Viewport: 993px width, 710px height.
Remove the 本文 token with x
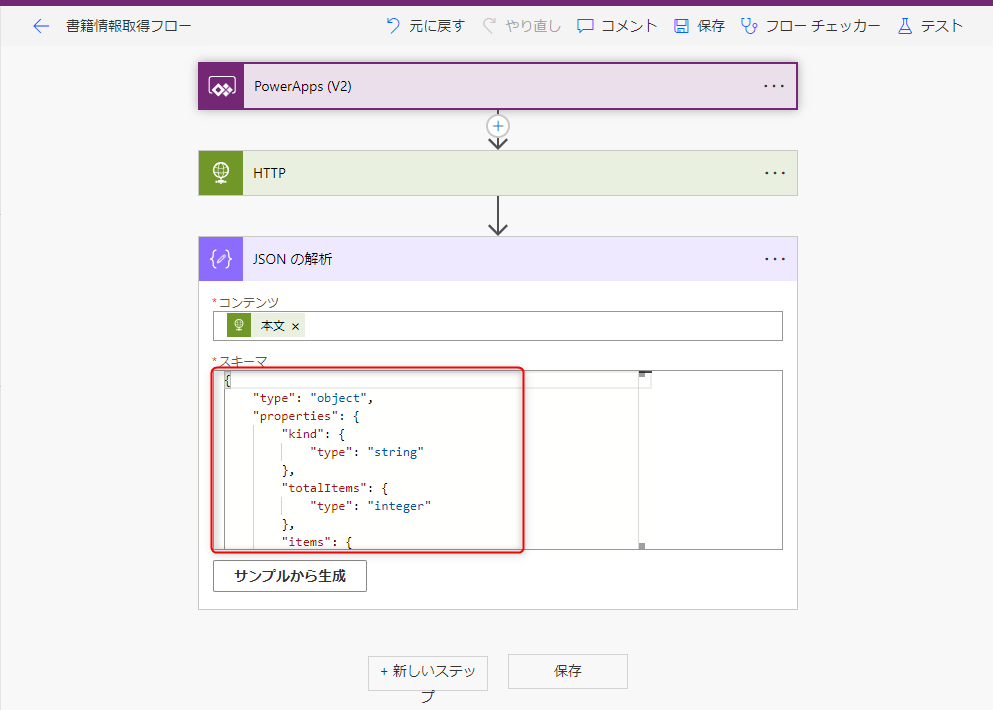click(x=295, y=327)
